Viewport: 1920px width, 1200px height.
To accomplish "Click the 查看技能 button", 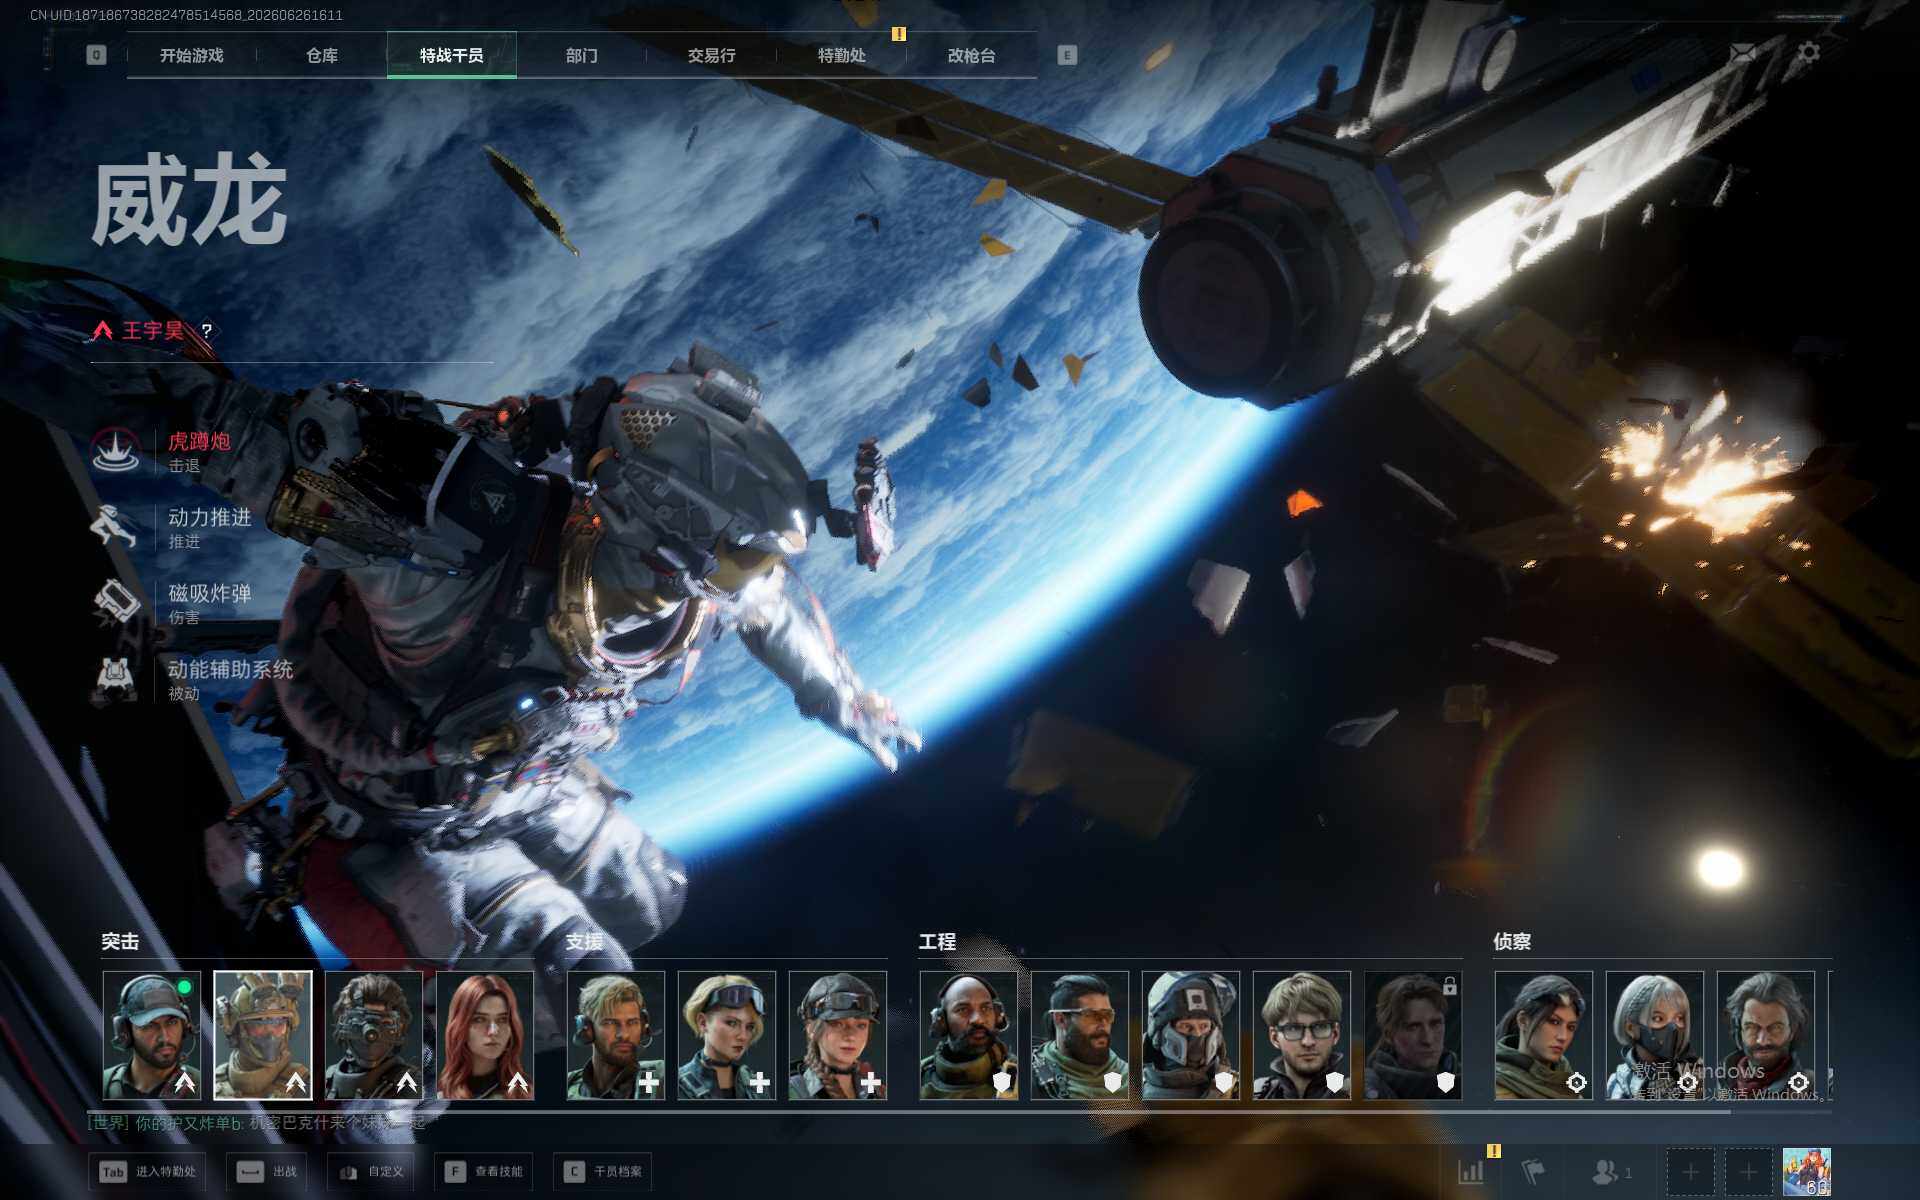I will click(x=485, y=1171).
